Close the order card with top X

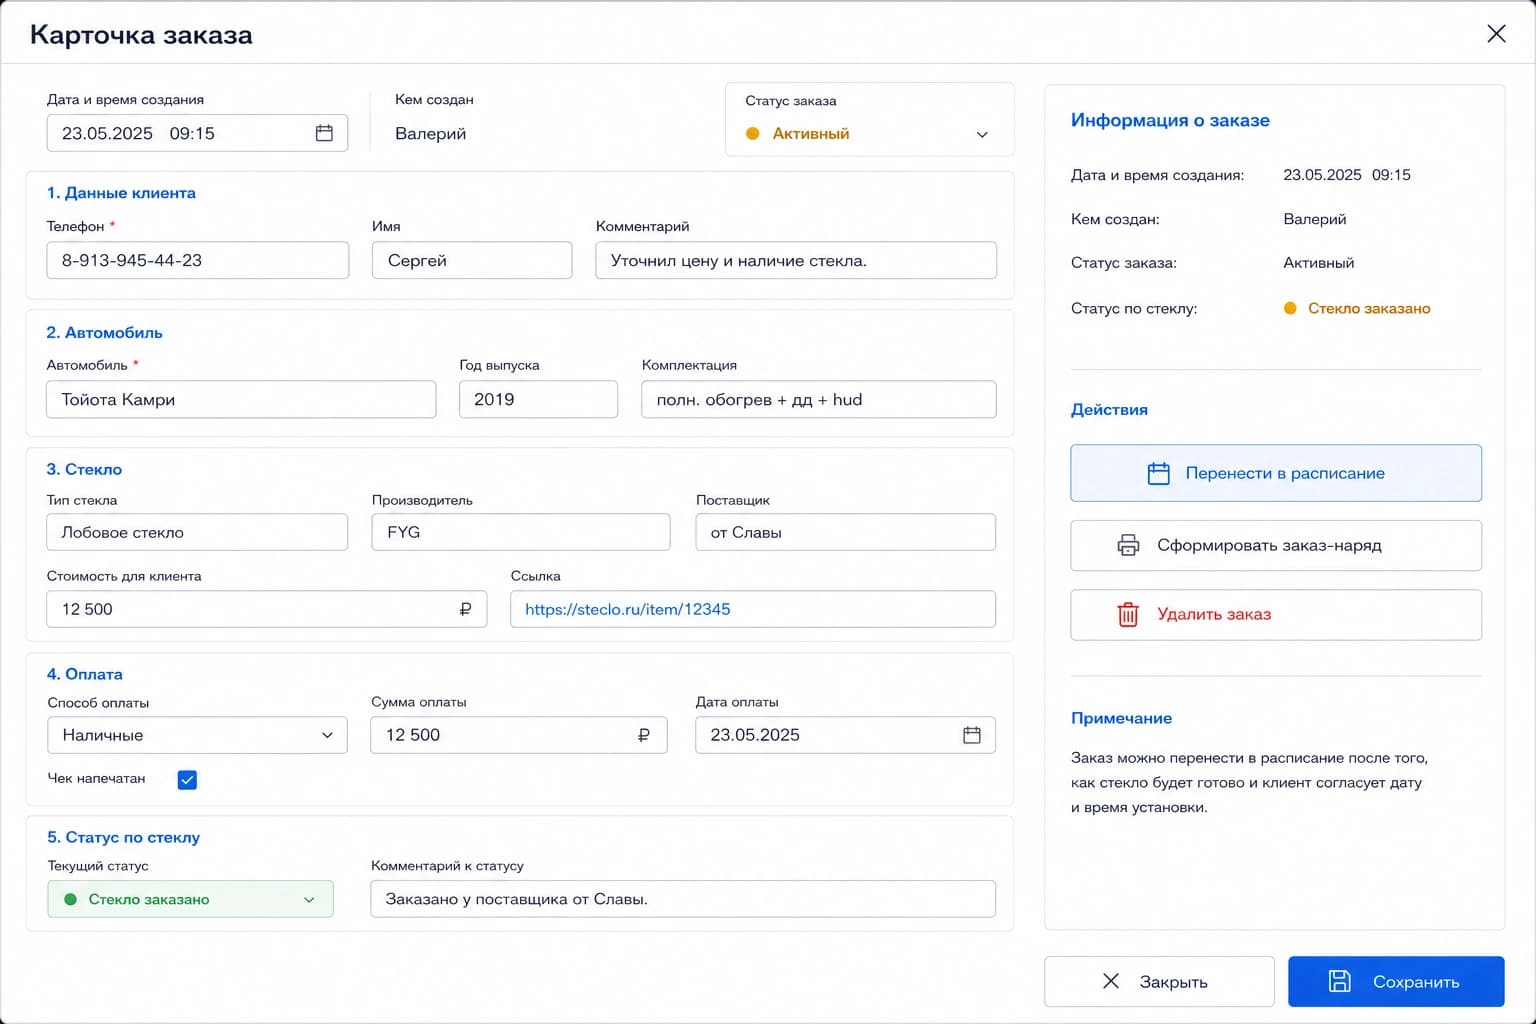[1496, 34]
